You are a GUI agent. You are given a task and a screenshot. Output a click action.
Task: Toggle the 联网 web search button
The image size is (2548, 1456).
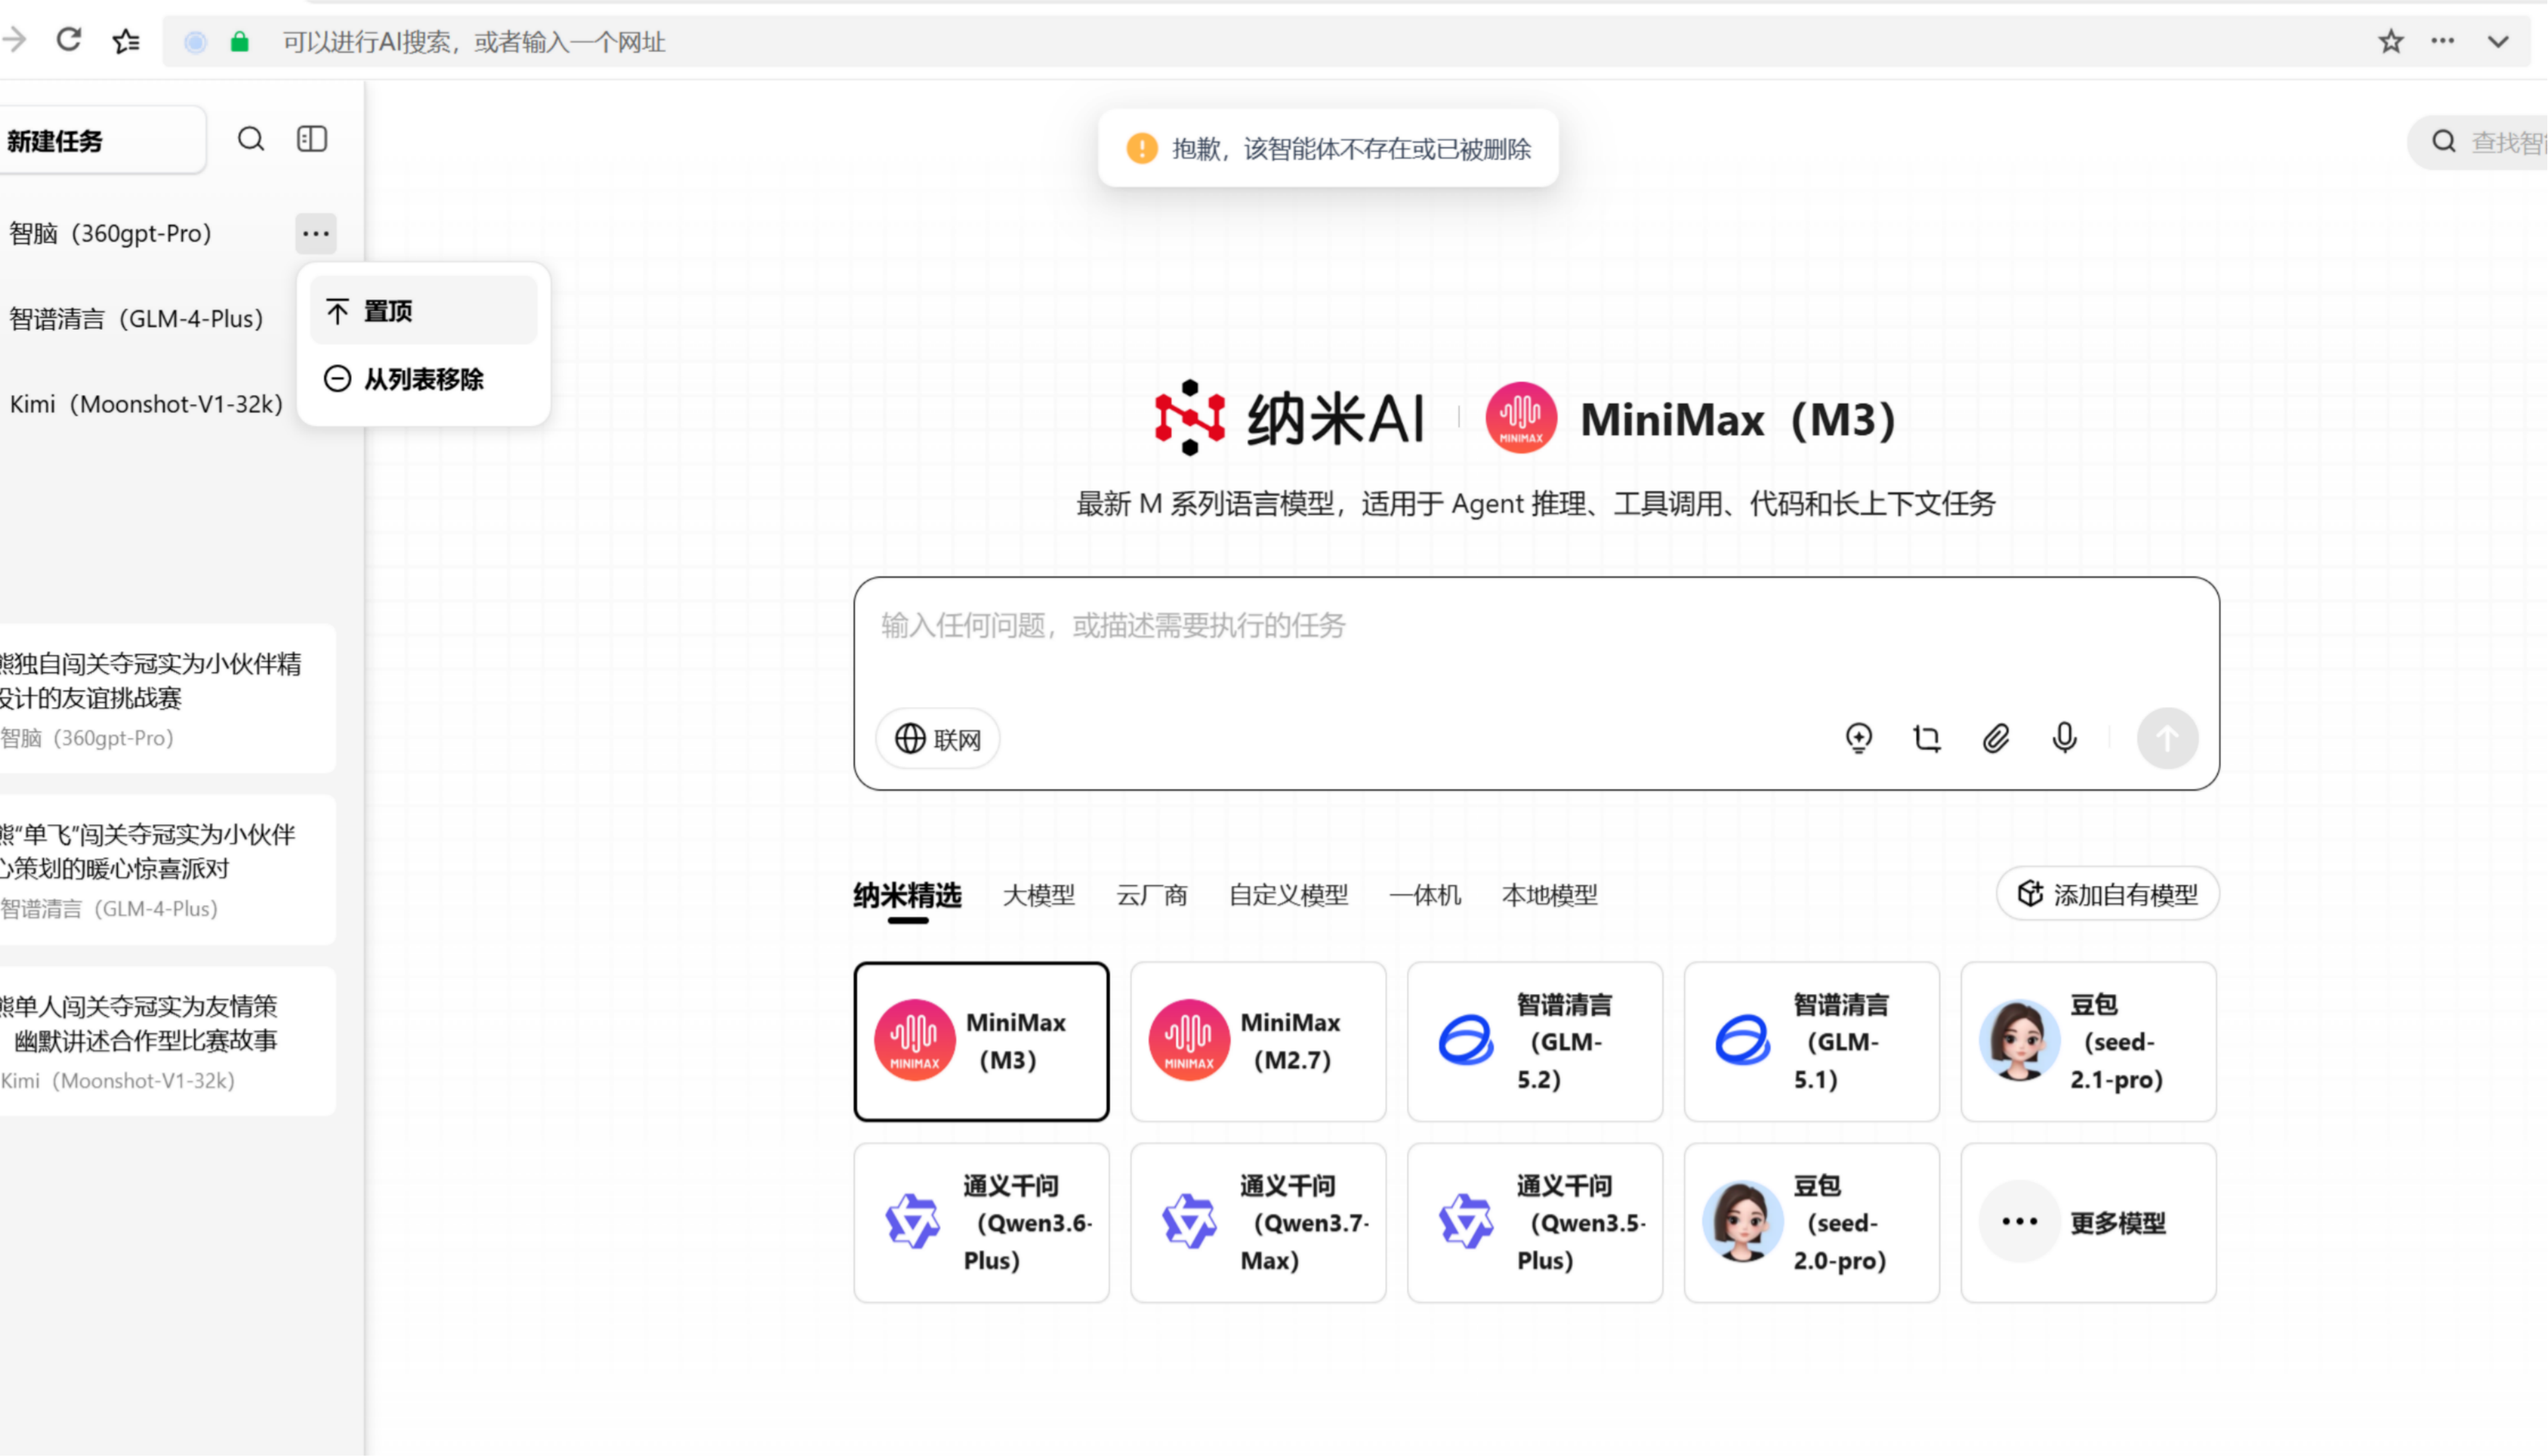[x=938, y=739]
